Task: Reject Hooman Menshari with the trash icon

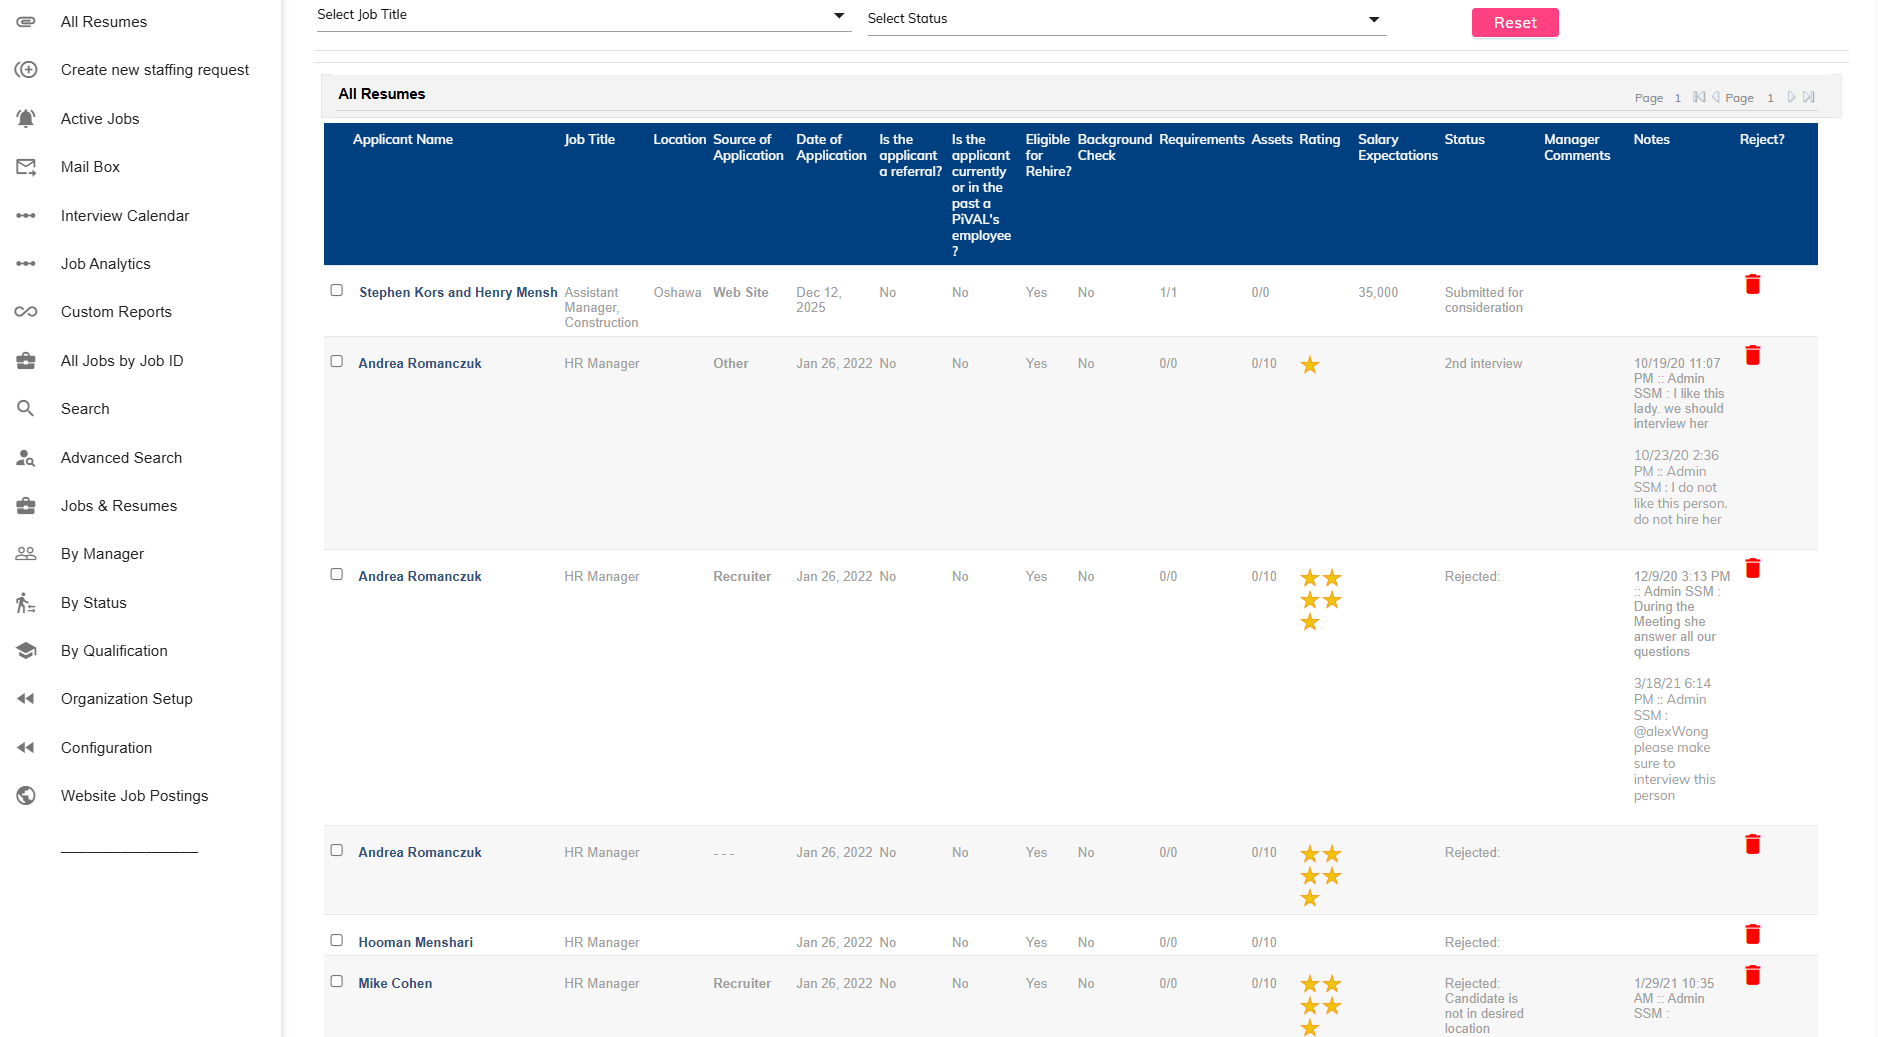Action: coord(1753,934)
